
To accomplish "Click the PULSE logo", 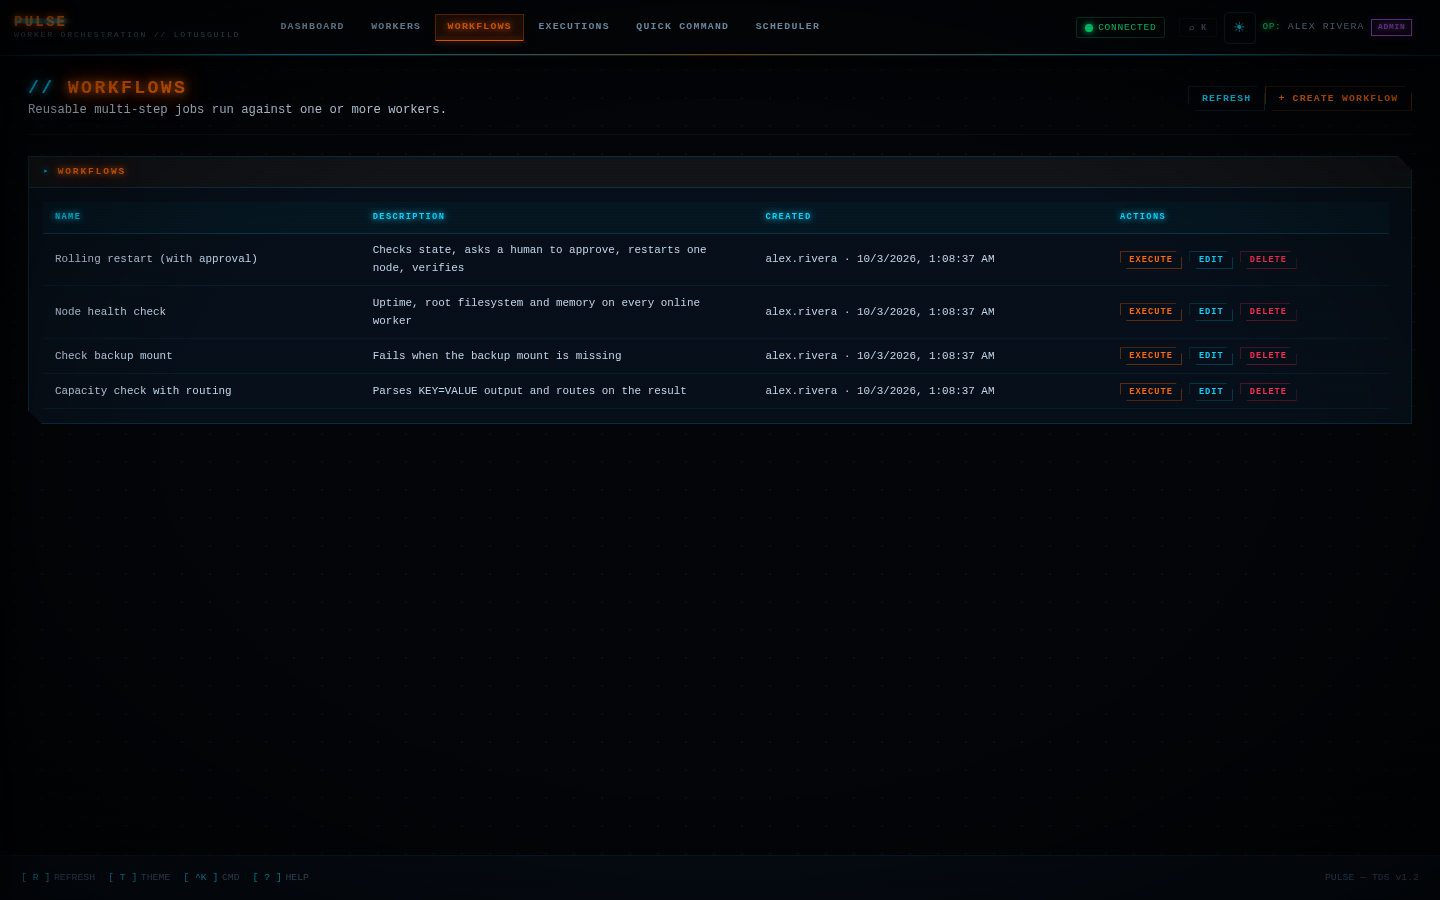I will point(40,22).
